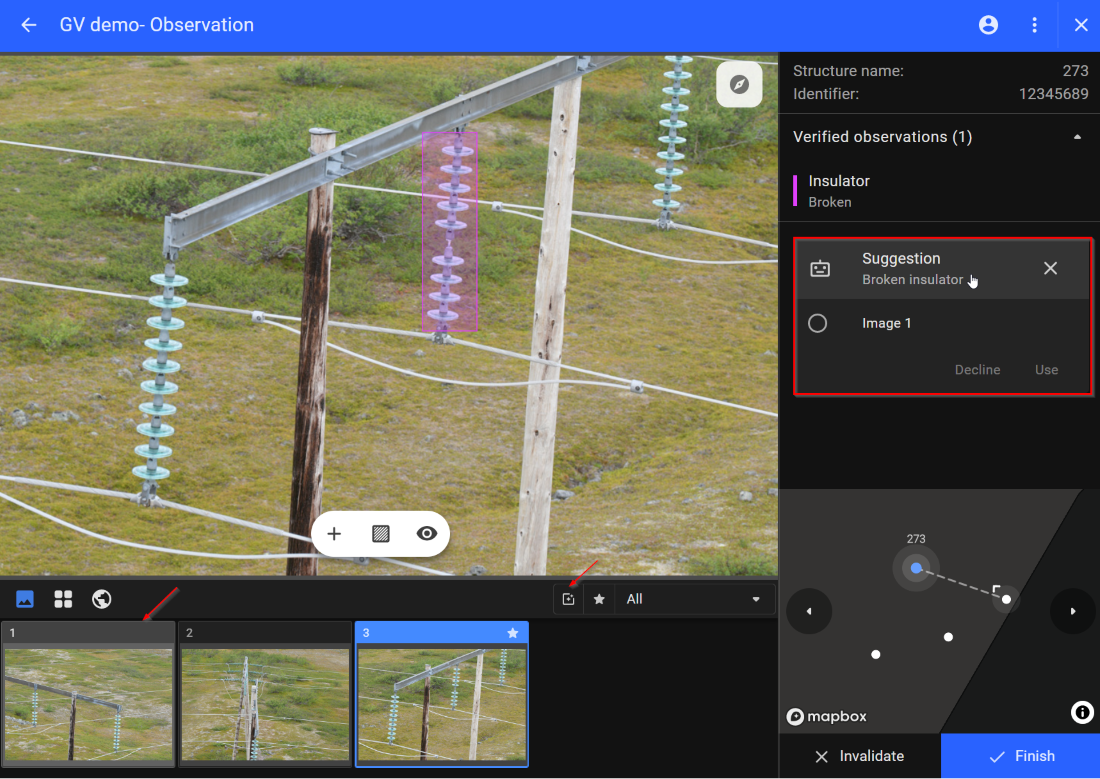Open the three-dot more options menu
Viewport: 1100px width, 779px height.
tap(1034, 25)
